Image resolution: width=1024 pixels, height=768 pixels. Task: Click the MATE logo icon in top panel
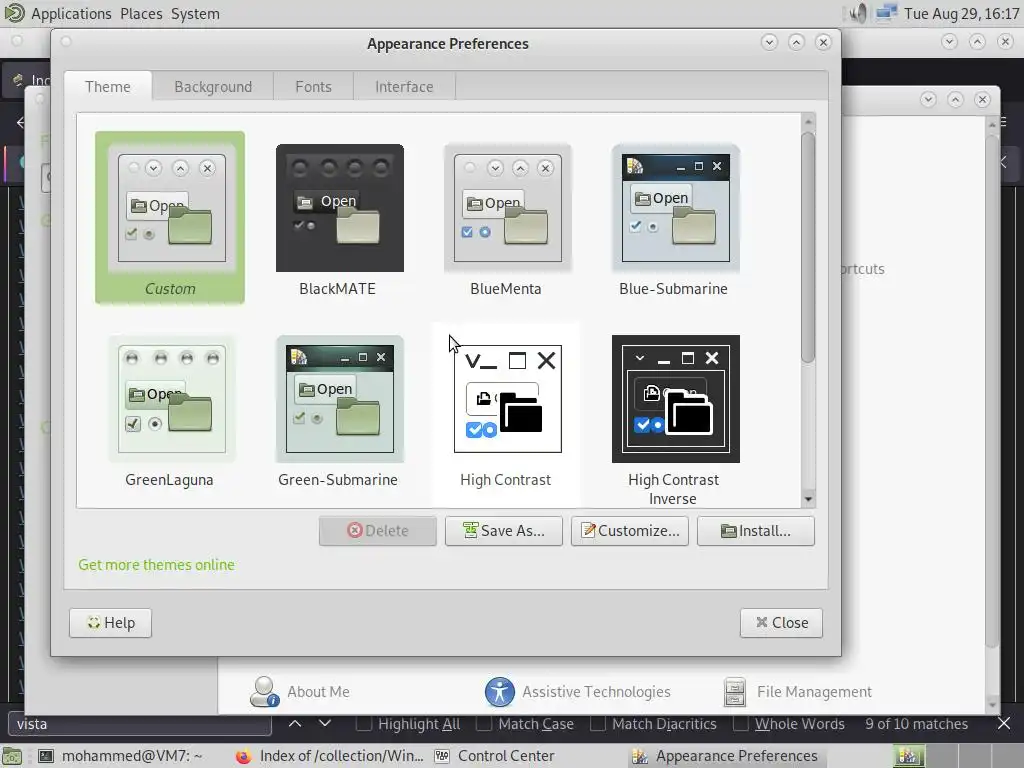tap(14, 13)
